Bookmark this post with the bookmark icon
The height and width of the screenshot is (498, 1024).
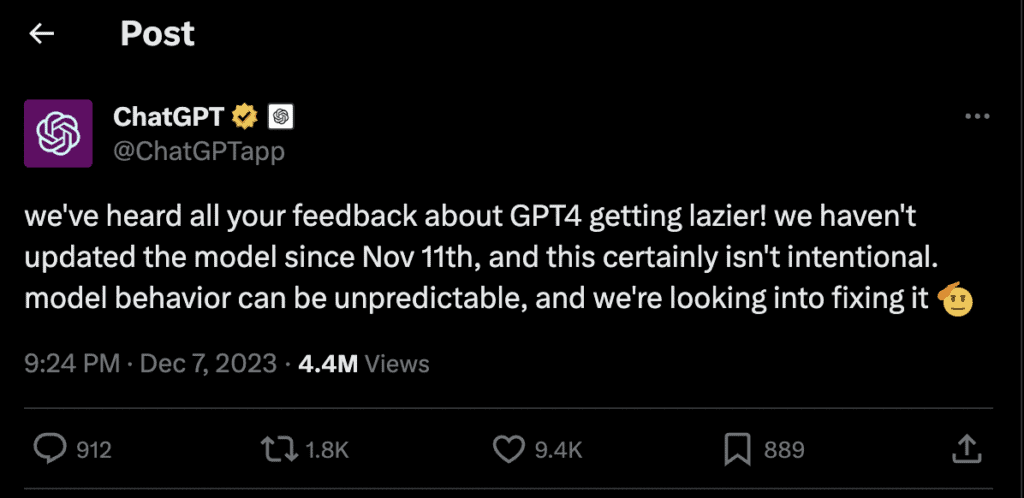pyautogui.click(x=736, y=449)
